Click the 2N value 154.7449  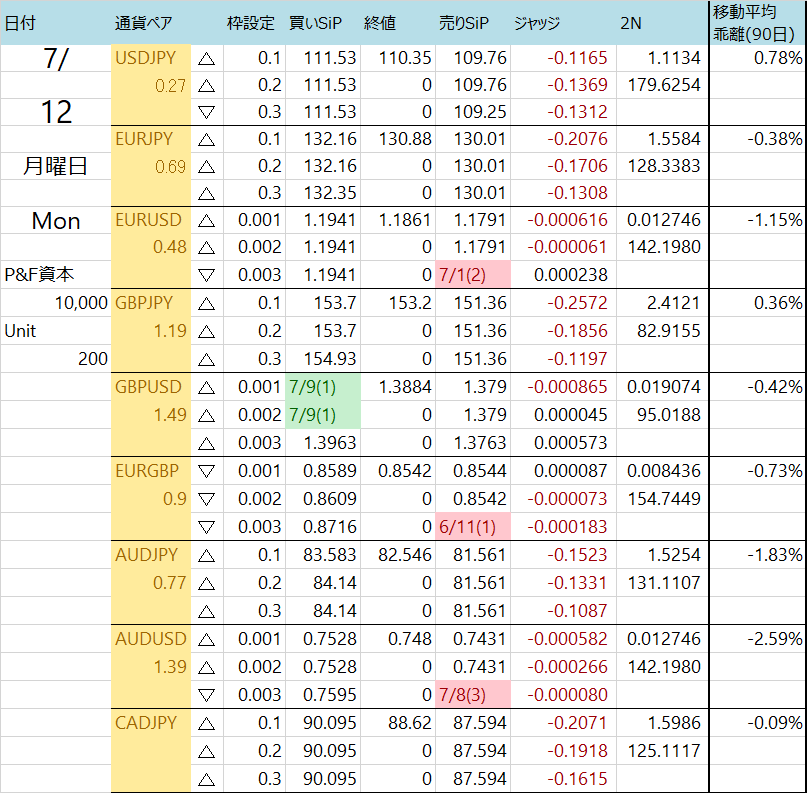pyautogui.click(x=664, y=498)
